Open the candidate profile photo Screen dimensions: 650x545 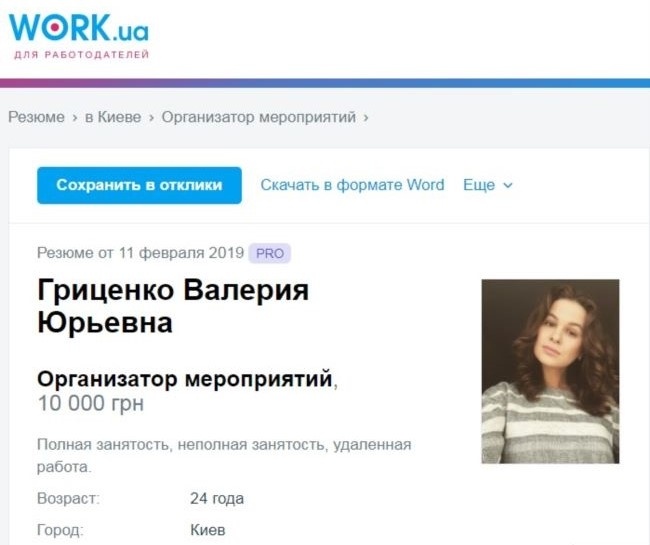[550, 371]
